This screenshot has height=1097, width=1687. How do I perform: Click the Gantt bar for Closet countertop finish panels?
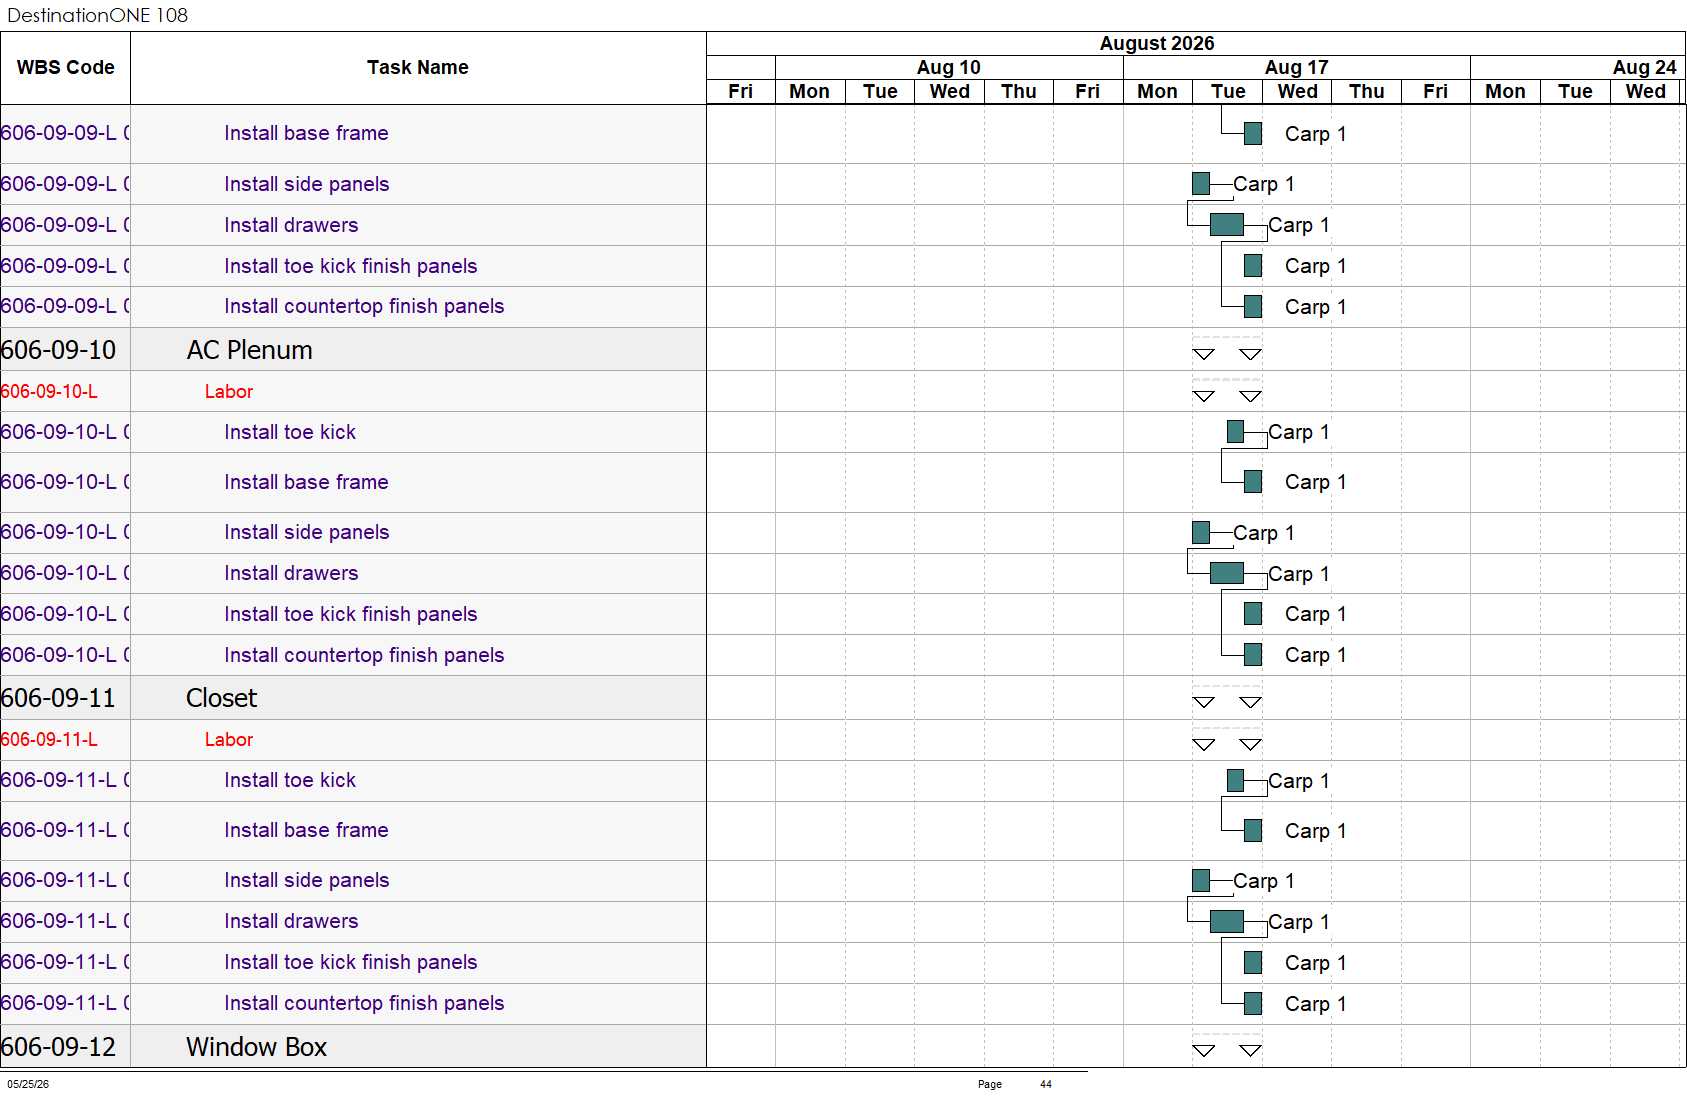pyautogui.click(x=1253, y=1003)
